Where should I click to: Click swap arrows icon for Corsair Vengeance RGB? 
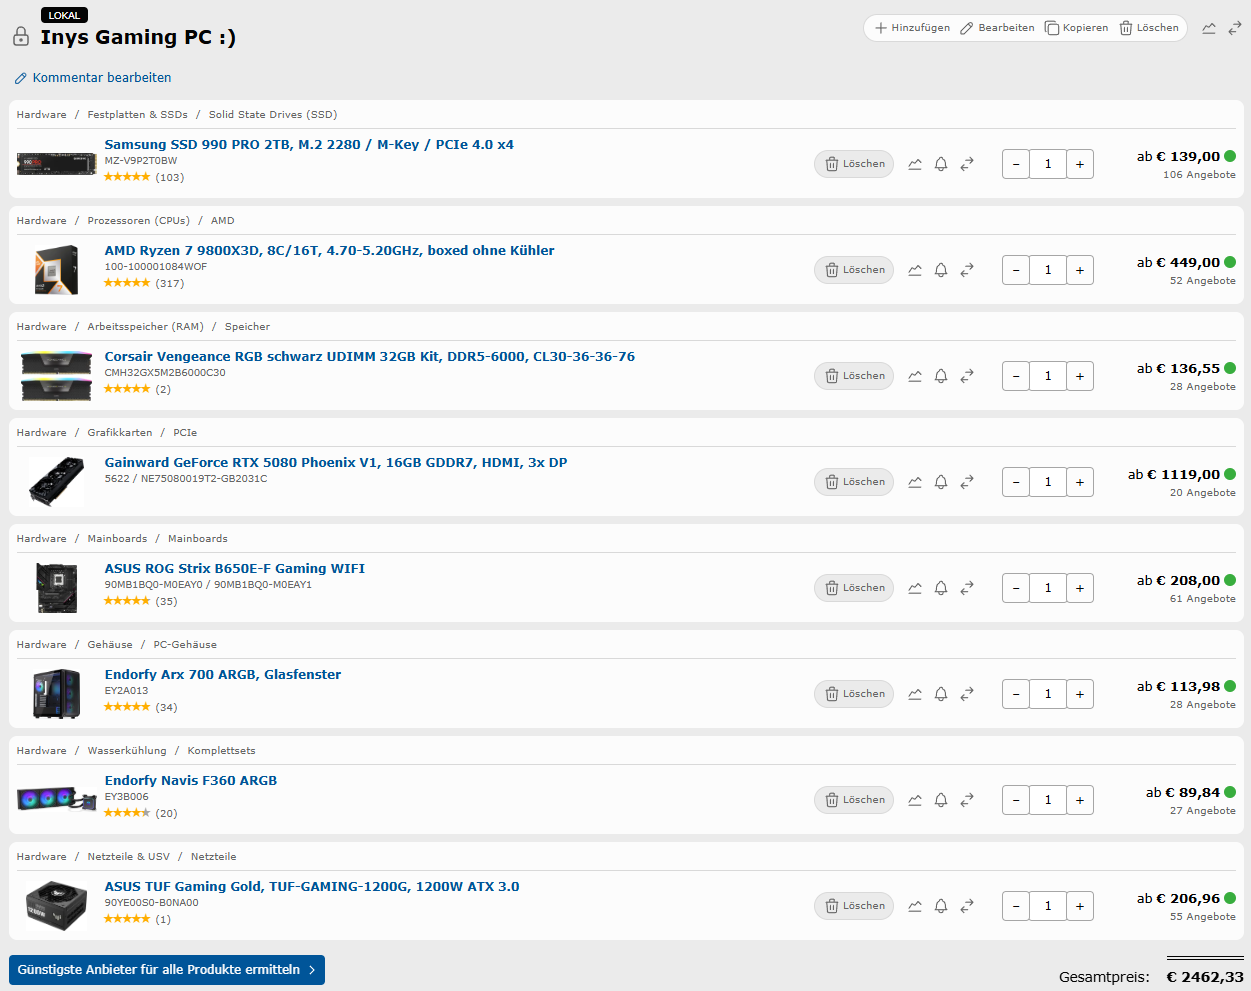pos(967,376)
